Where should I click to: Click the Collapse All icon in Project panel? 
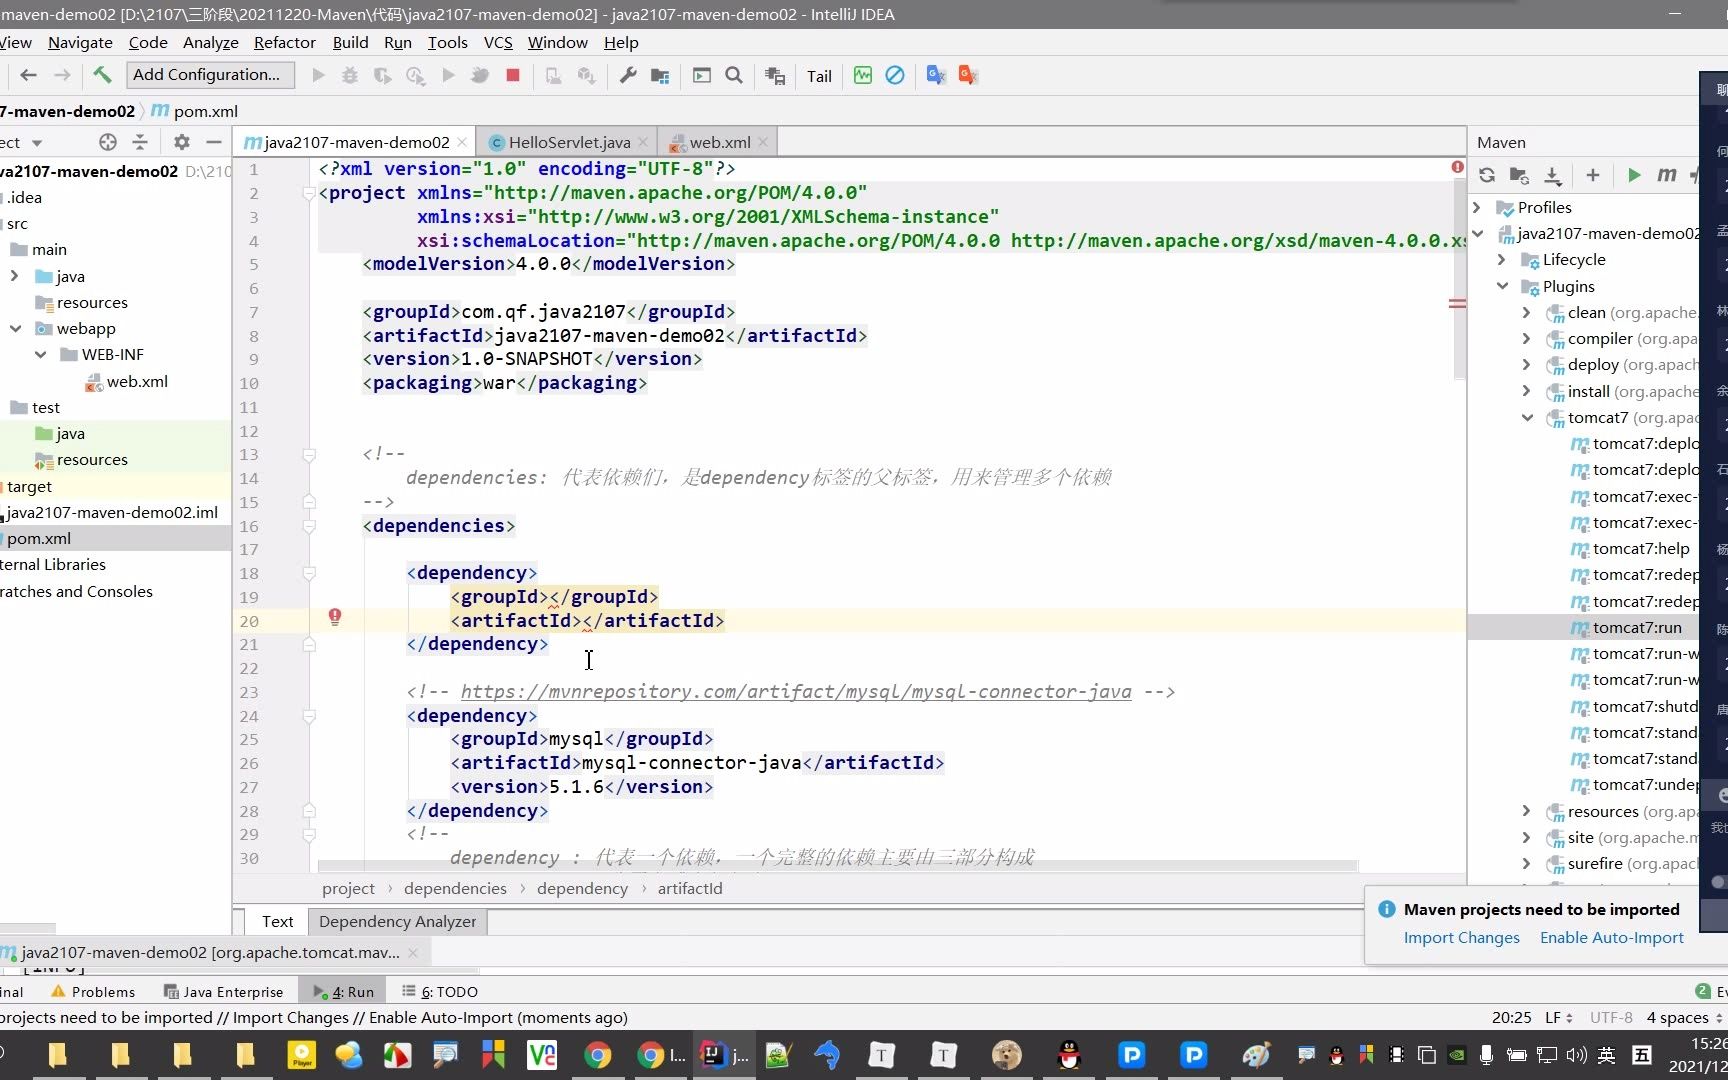pyautogui.click(x=140, y=142)
